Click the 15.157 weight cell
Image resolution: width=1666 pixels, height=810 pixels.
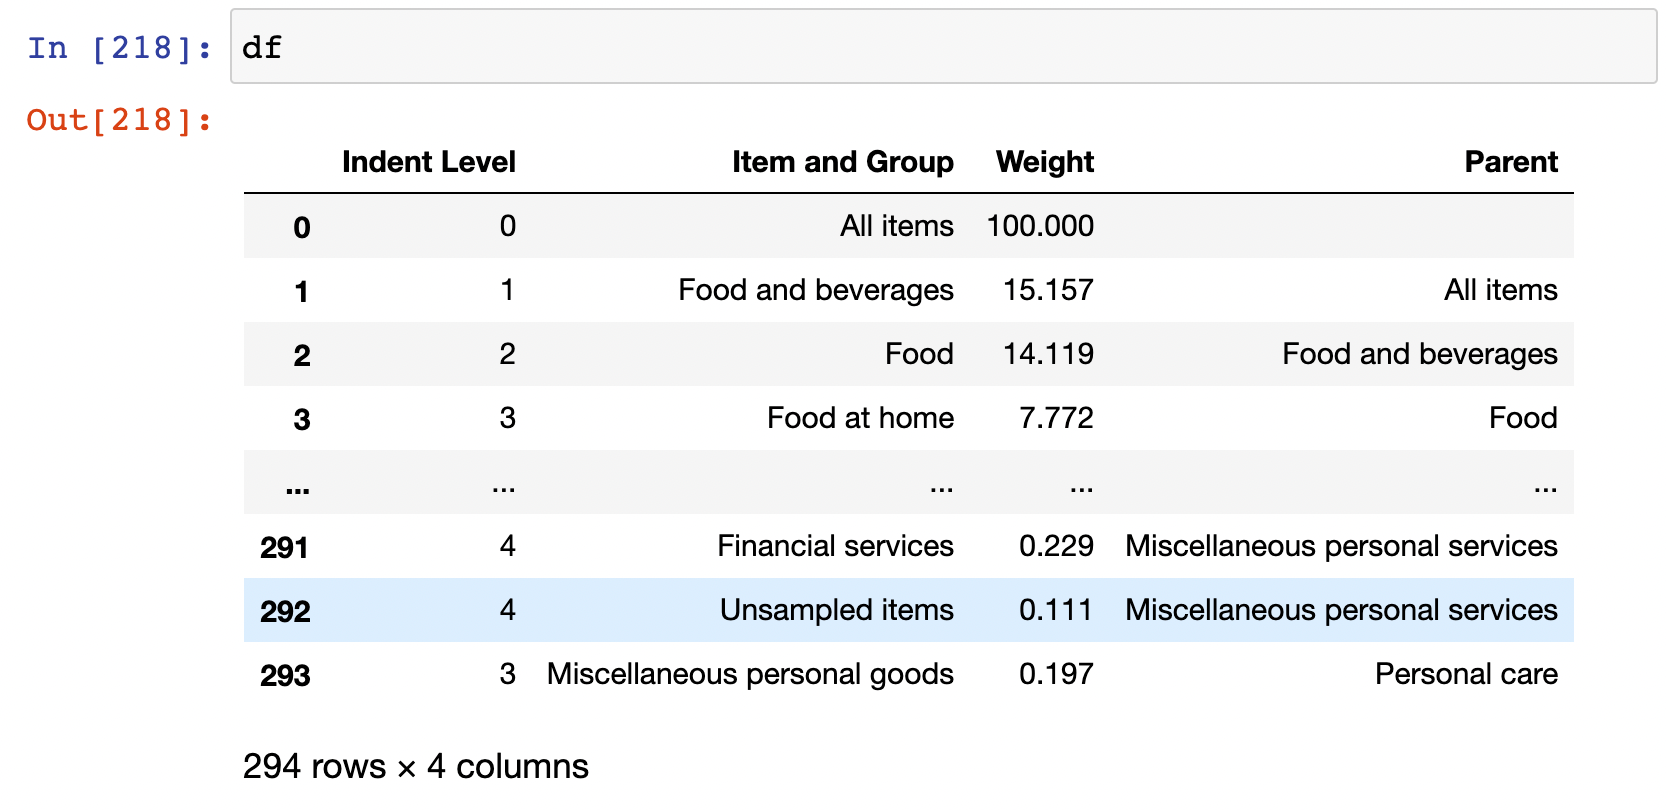pos(1048,290)
